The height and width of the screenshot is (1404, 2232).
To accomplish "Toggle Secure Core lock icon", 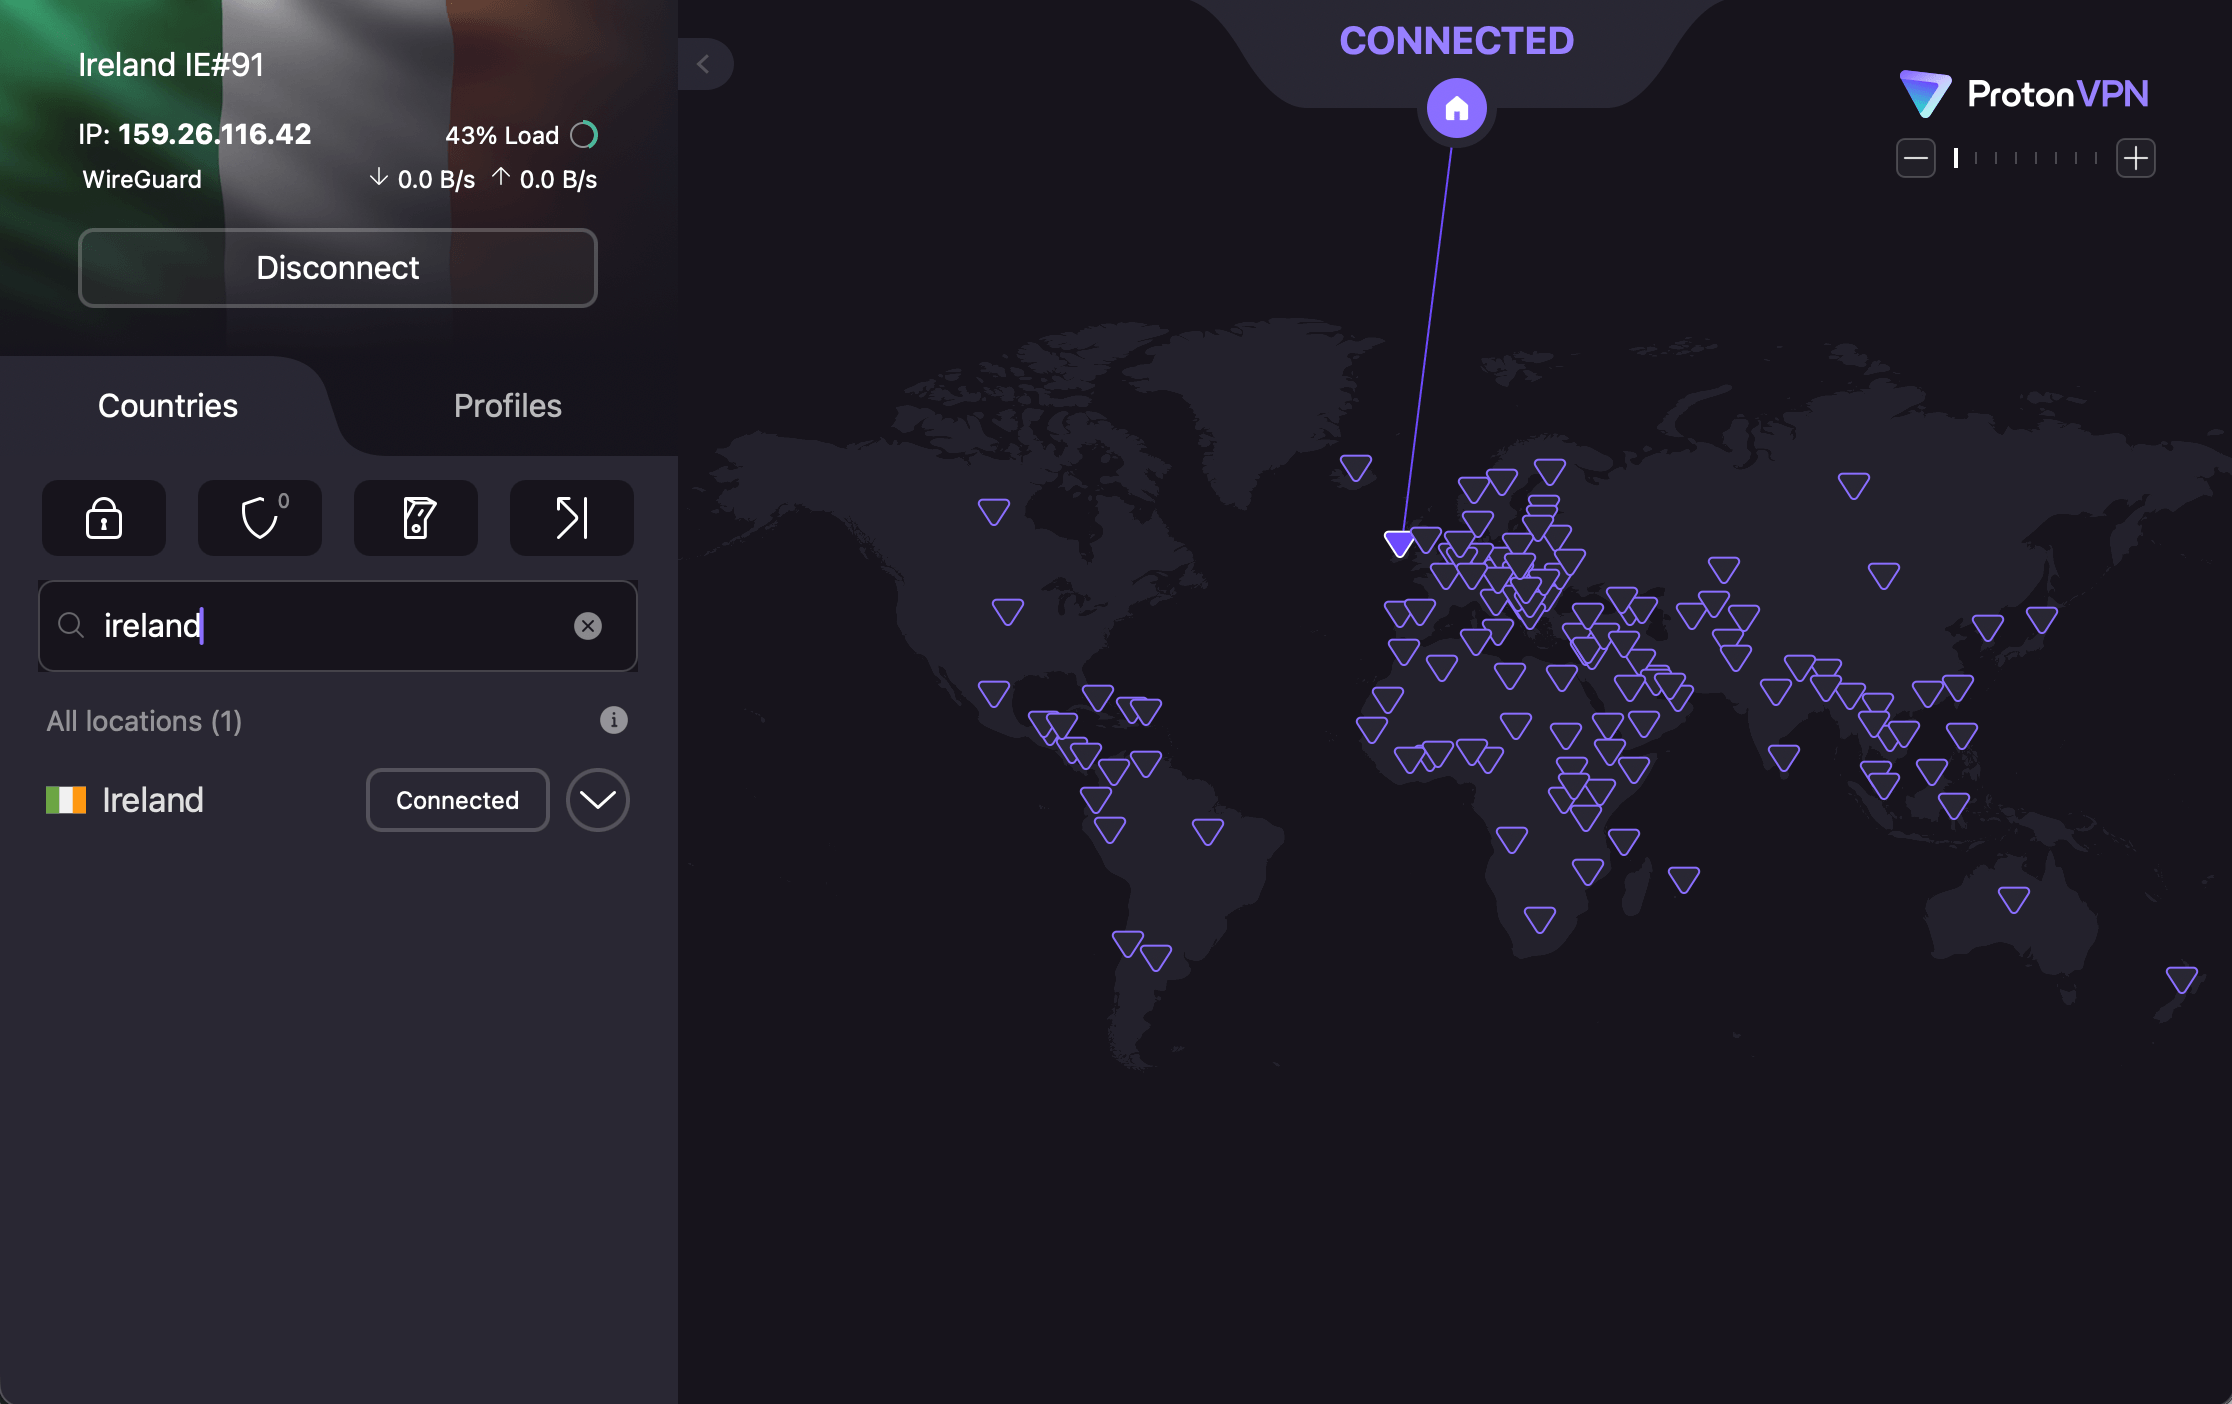I will click(104, 518).
